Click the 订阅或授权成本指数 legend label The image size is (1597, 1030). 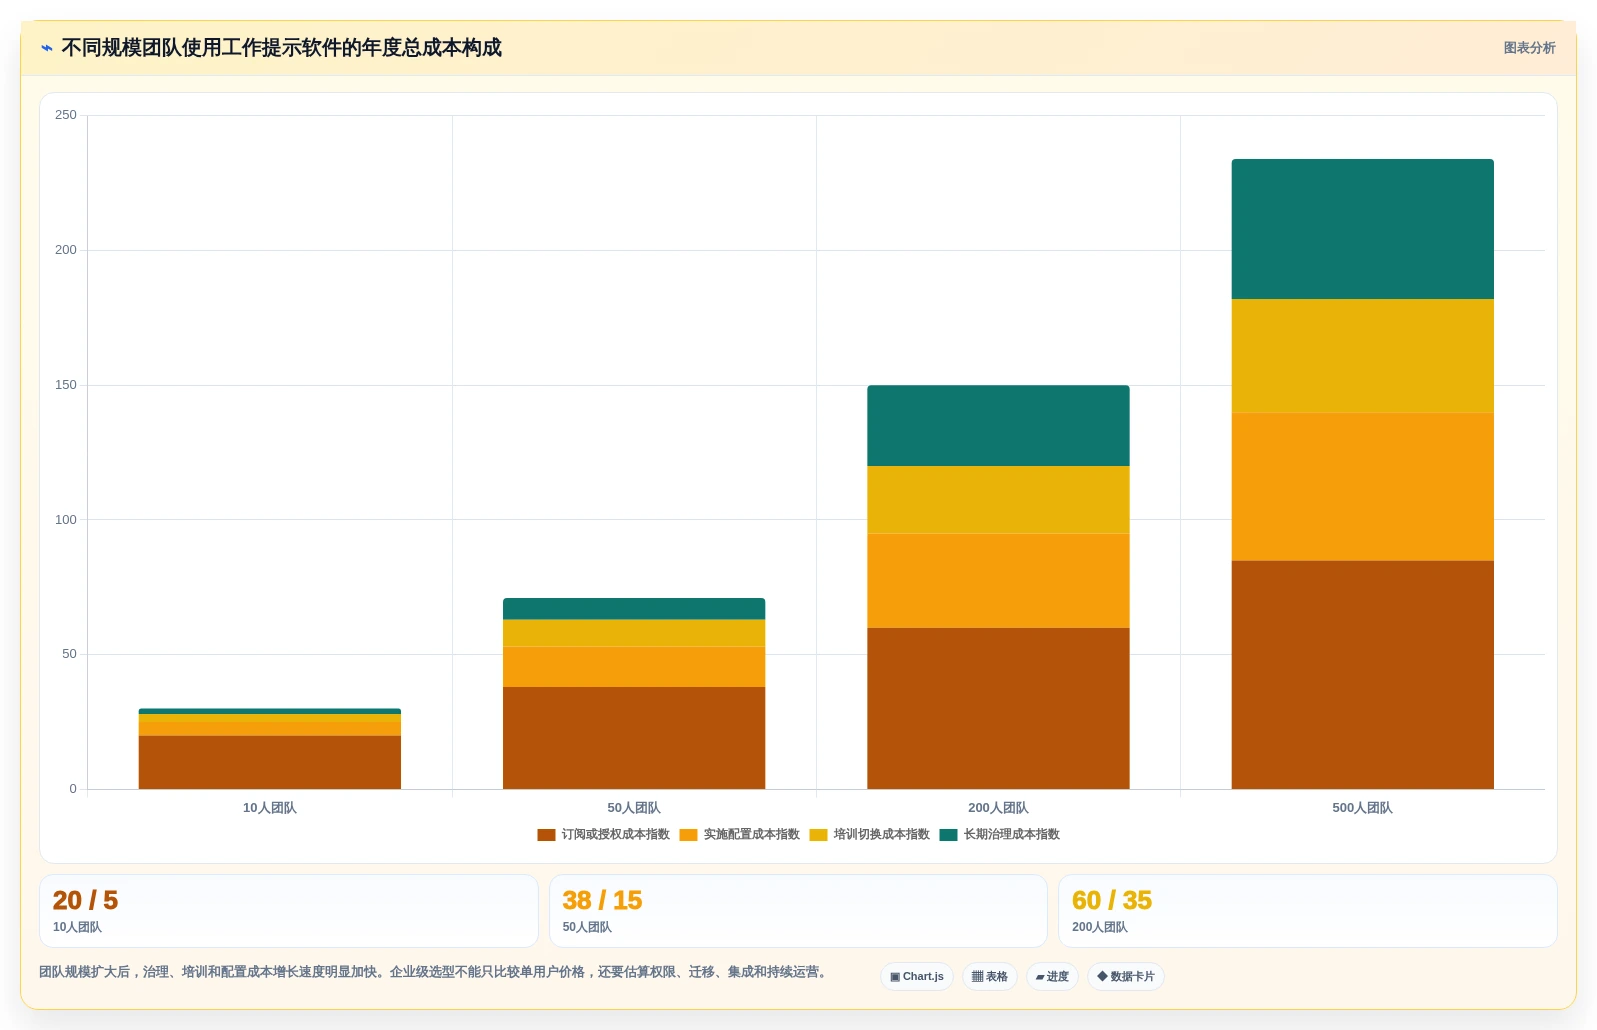click(x=615, y=835)
